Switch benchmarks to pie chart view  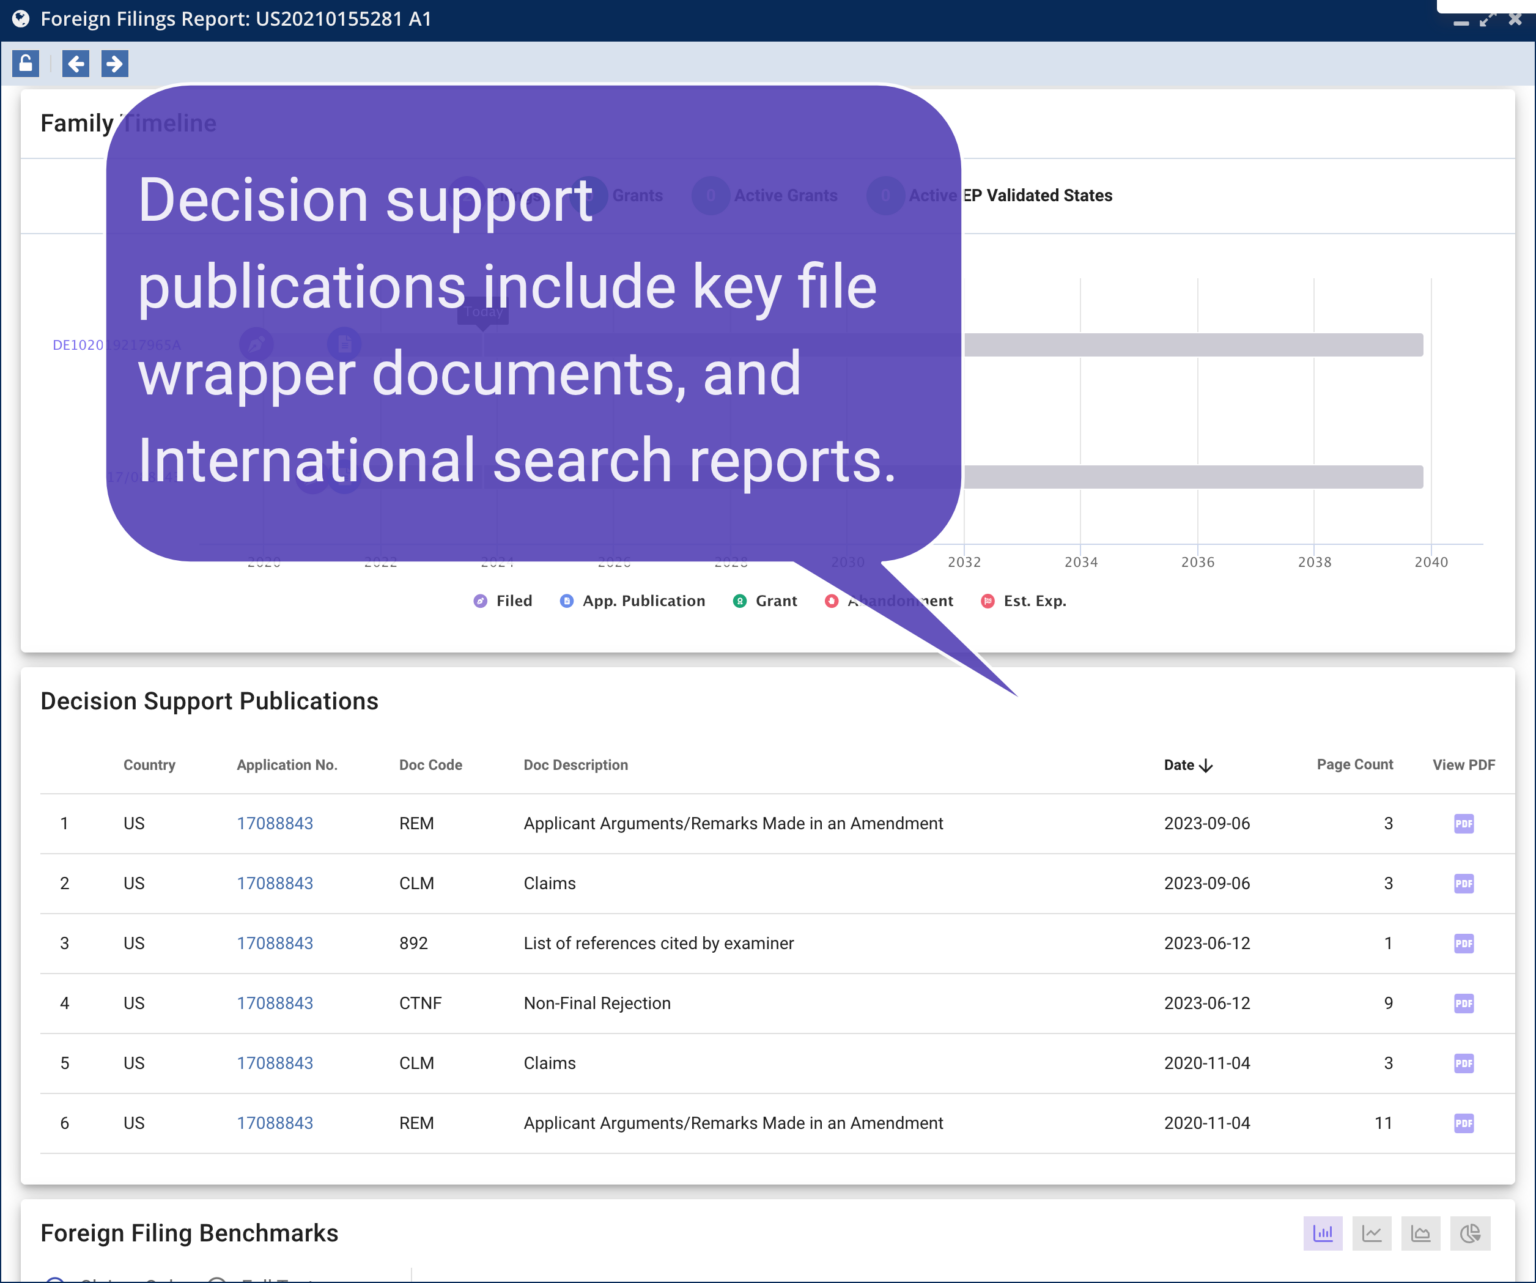click(x=1469, y=1233)
